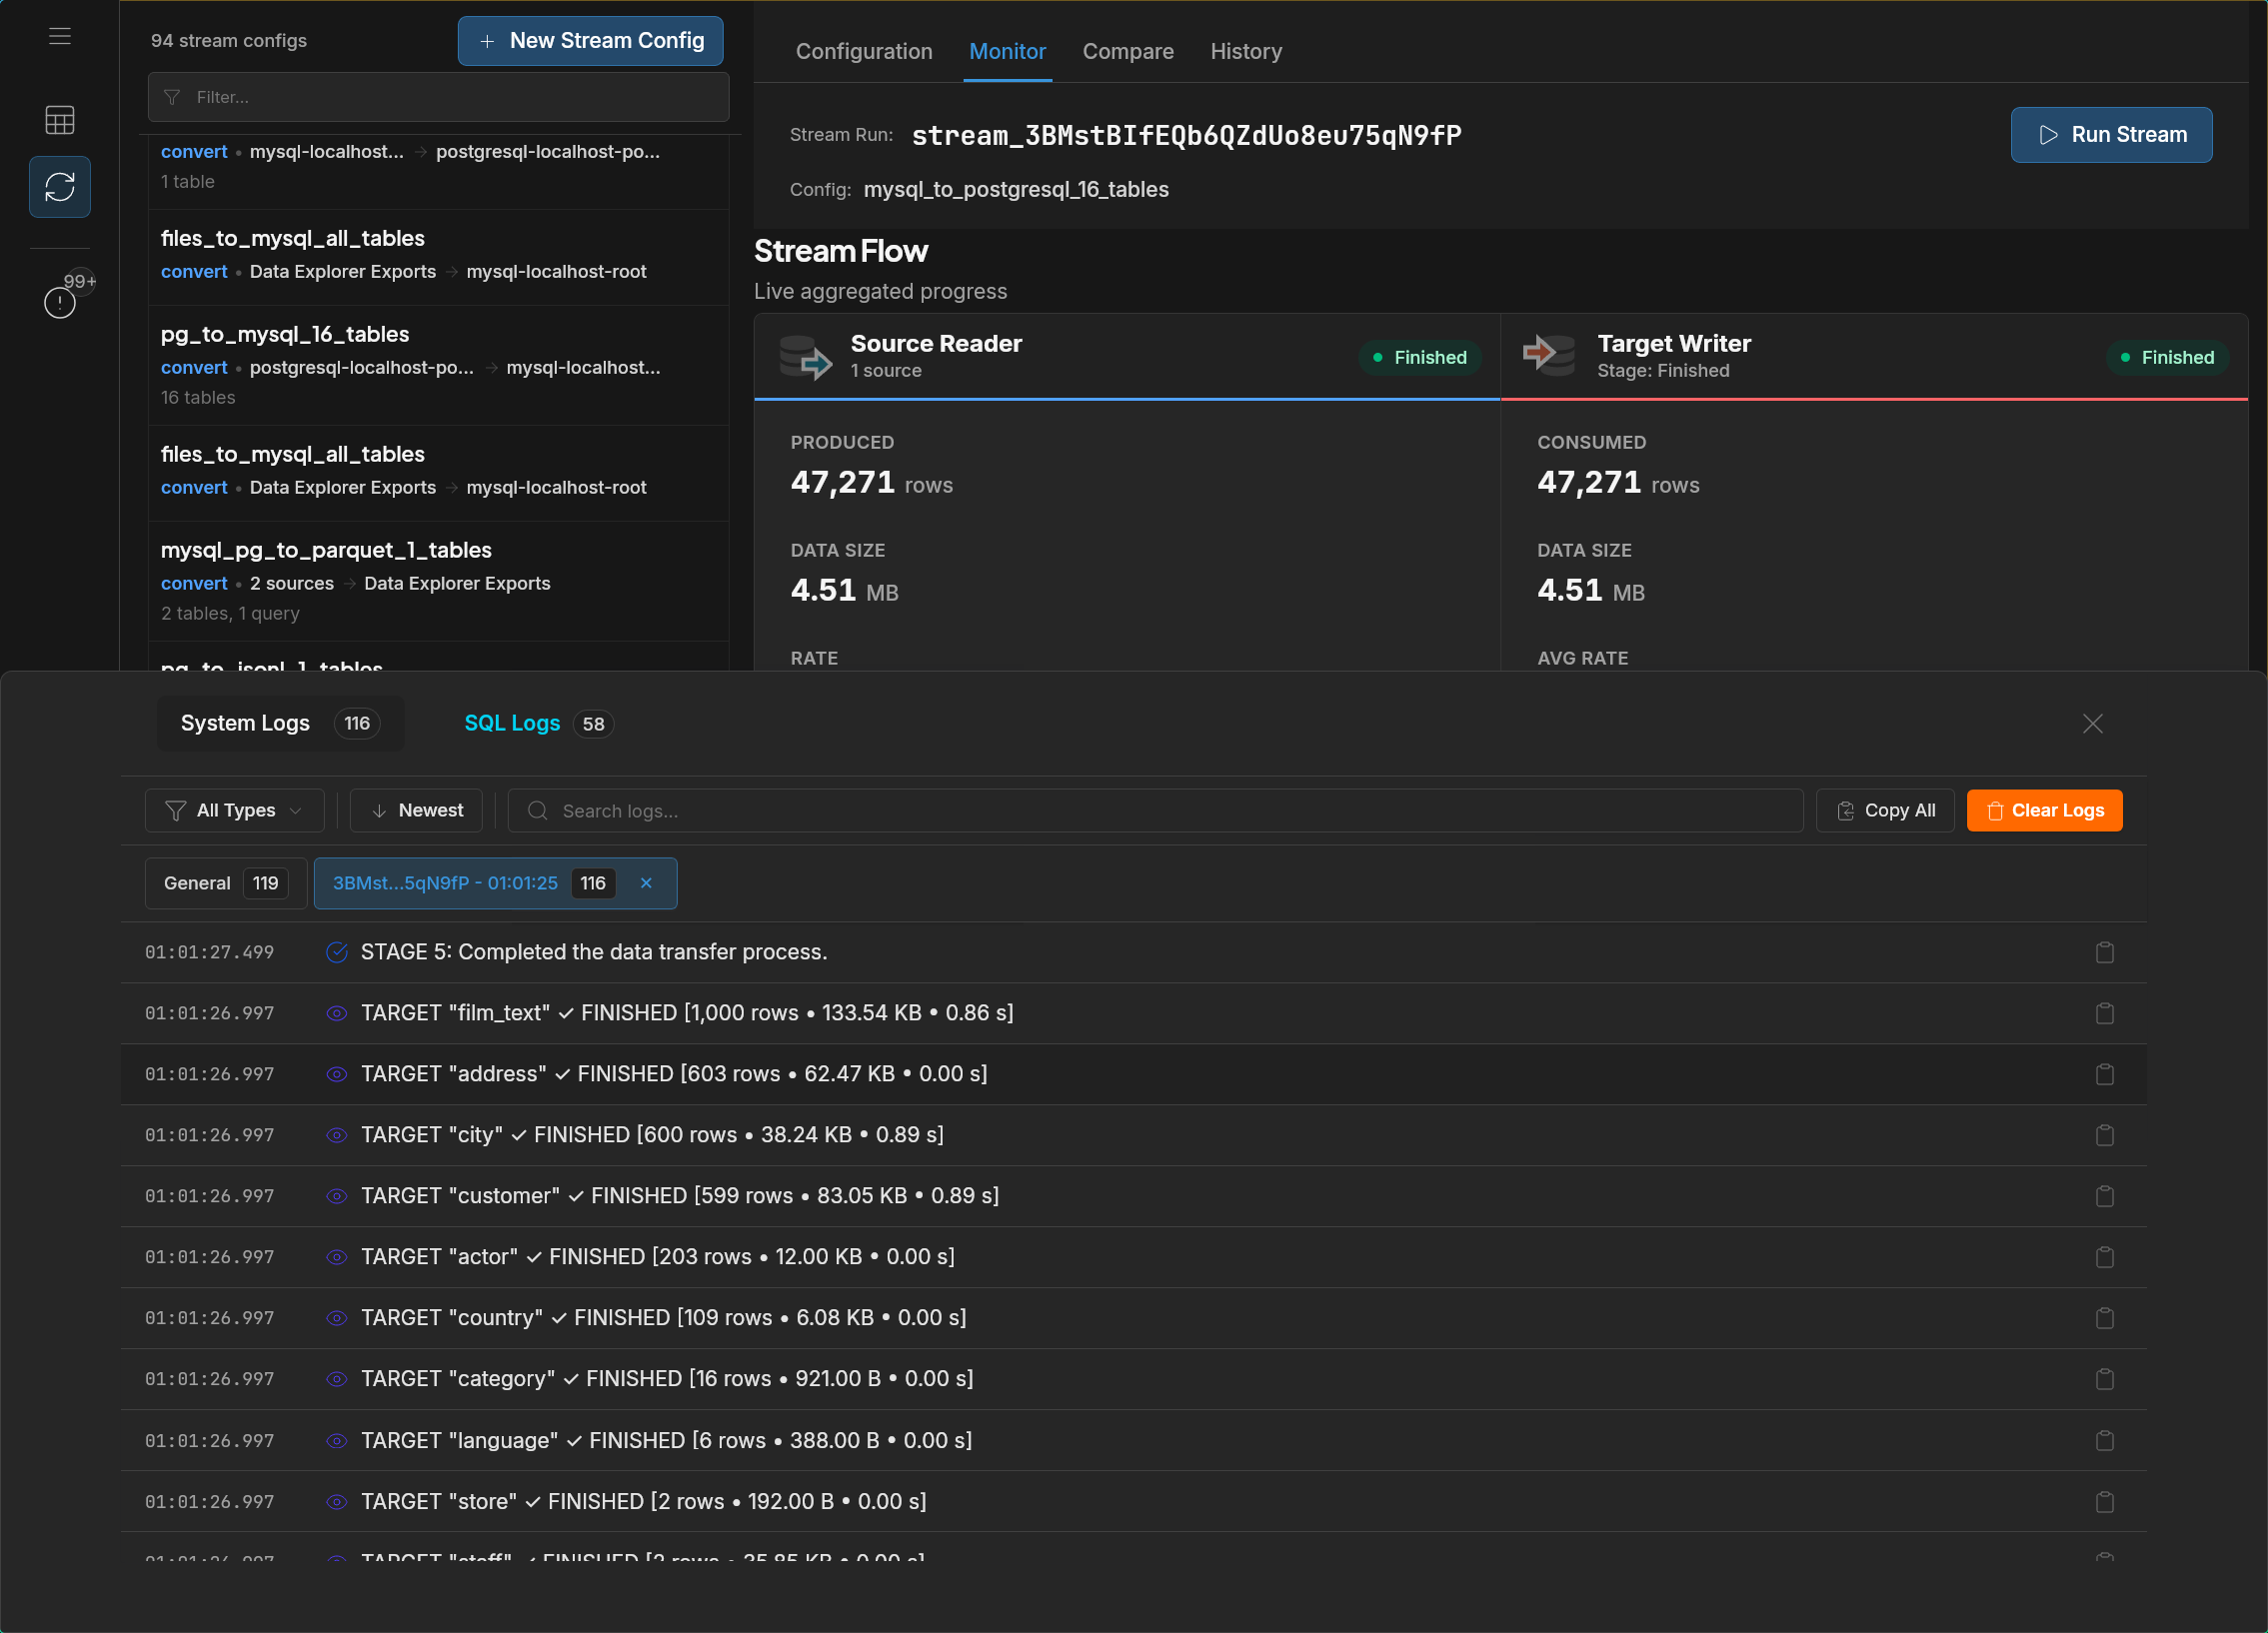Click the Source Reader Finished status badge
The height and width of the screenshot is (1633, 2268).
(1420, 357)
